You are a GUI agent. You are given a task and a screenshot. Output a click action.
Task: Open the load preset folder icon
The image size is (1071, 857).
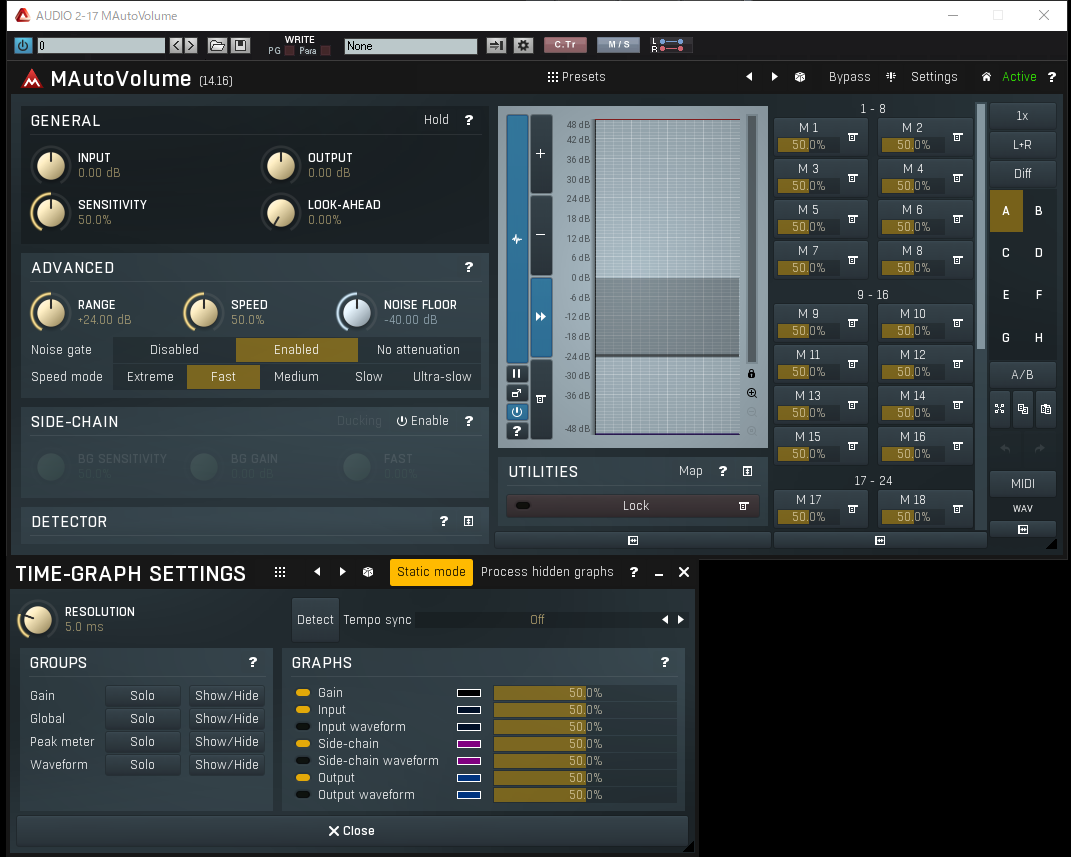(217, 45)
